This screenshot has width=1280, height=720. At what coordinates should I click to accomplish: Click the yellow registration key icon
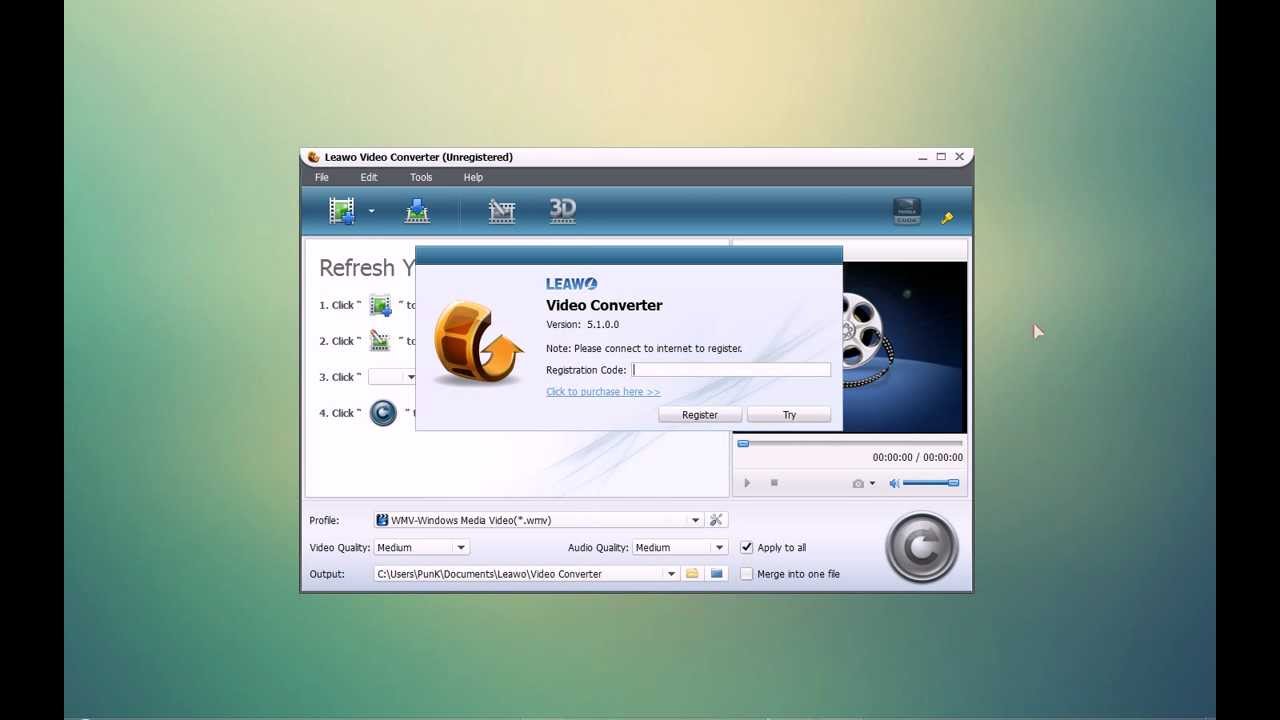click(x=947, y=217)
